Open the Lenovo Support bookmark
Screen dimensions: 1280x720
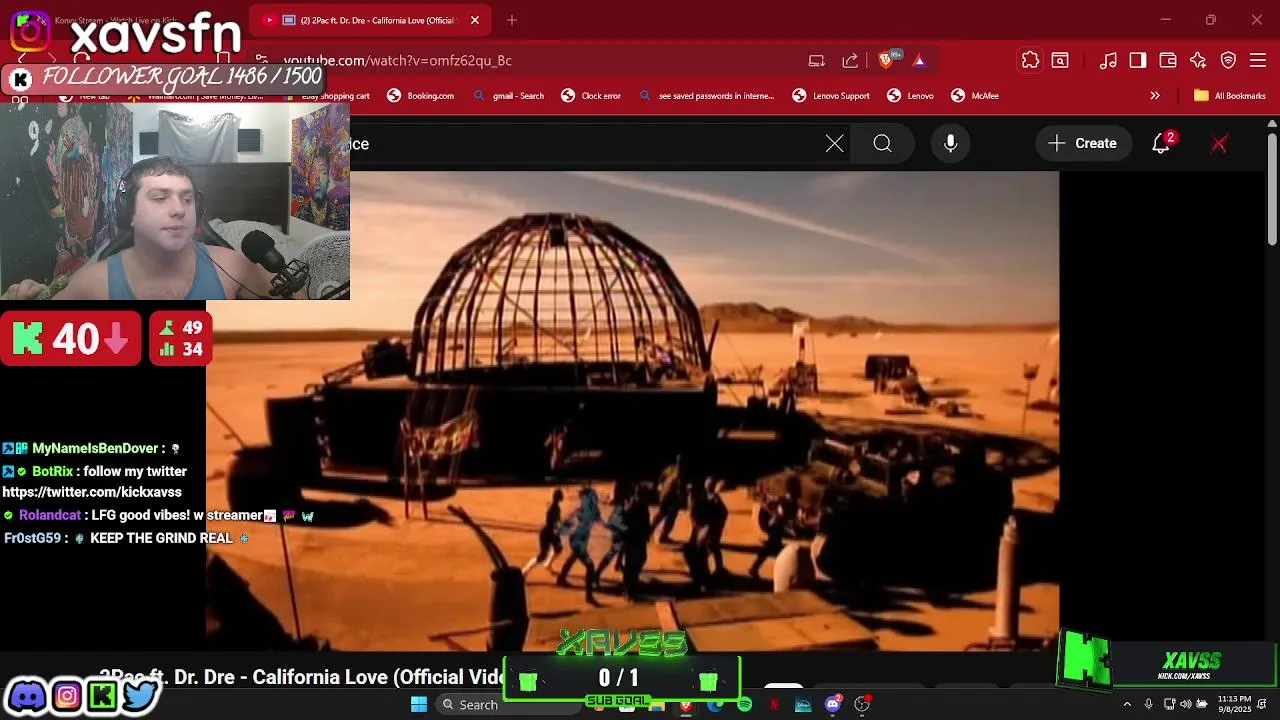pyautogui.click(x=831, y=96)
